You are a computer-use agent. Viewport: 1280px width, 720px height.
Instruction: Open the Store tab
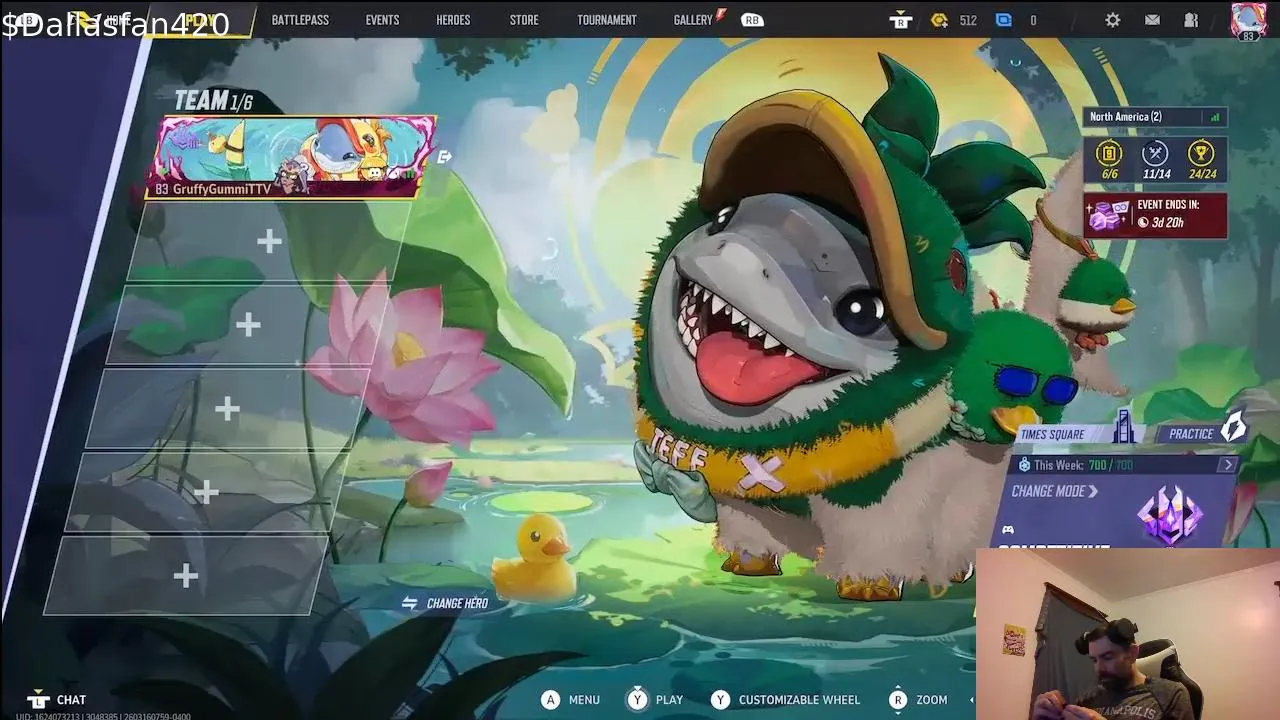click(x=524, y=20)
